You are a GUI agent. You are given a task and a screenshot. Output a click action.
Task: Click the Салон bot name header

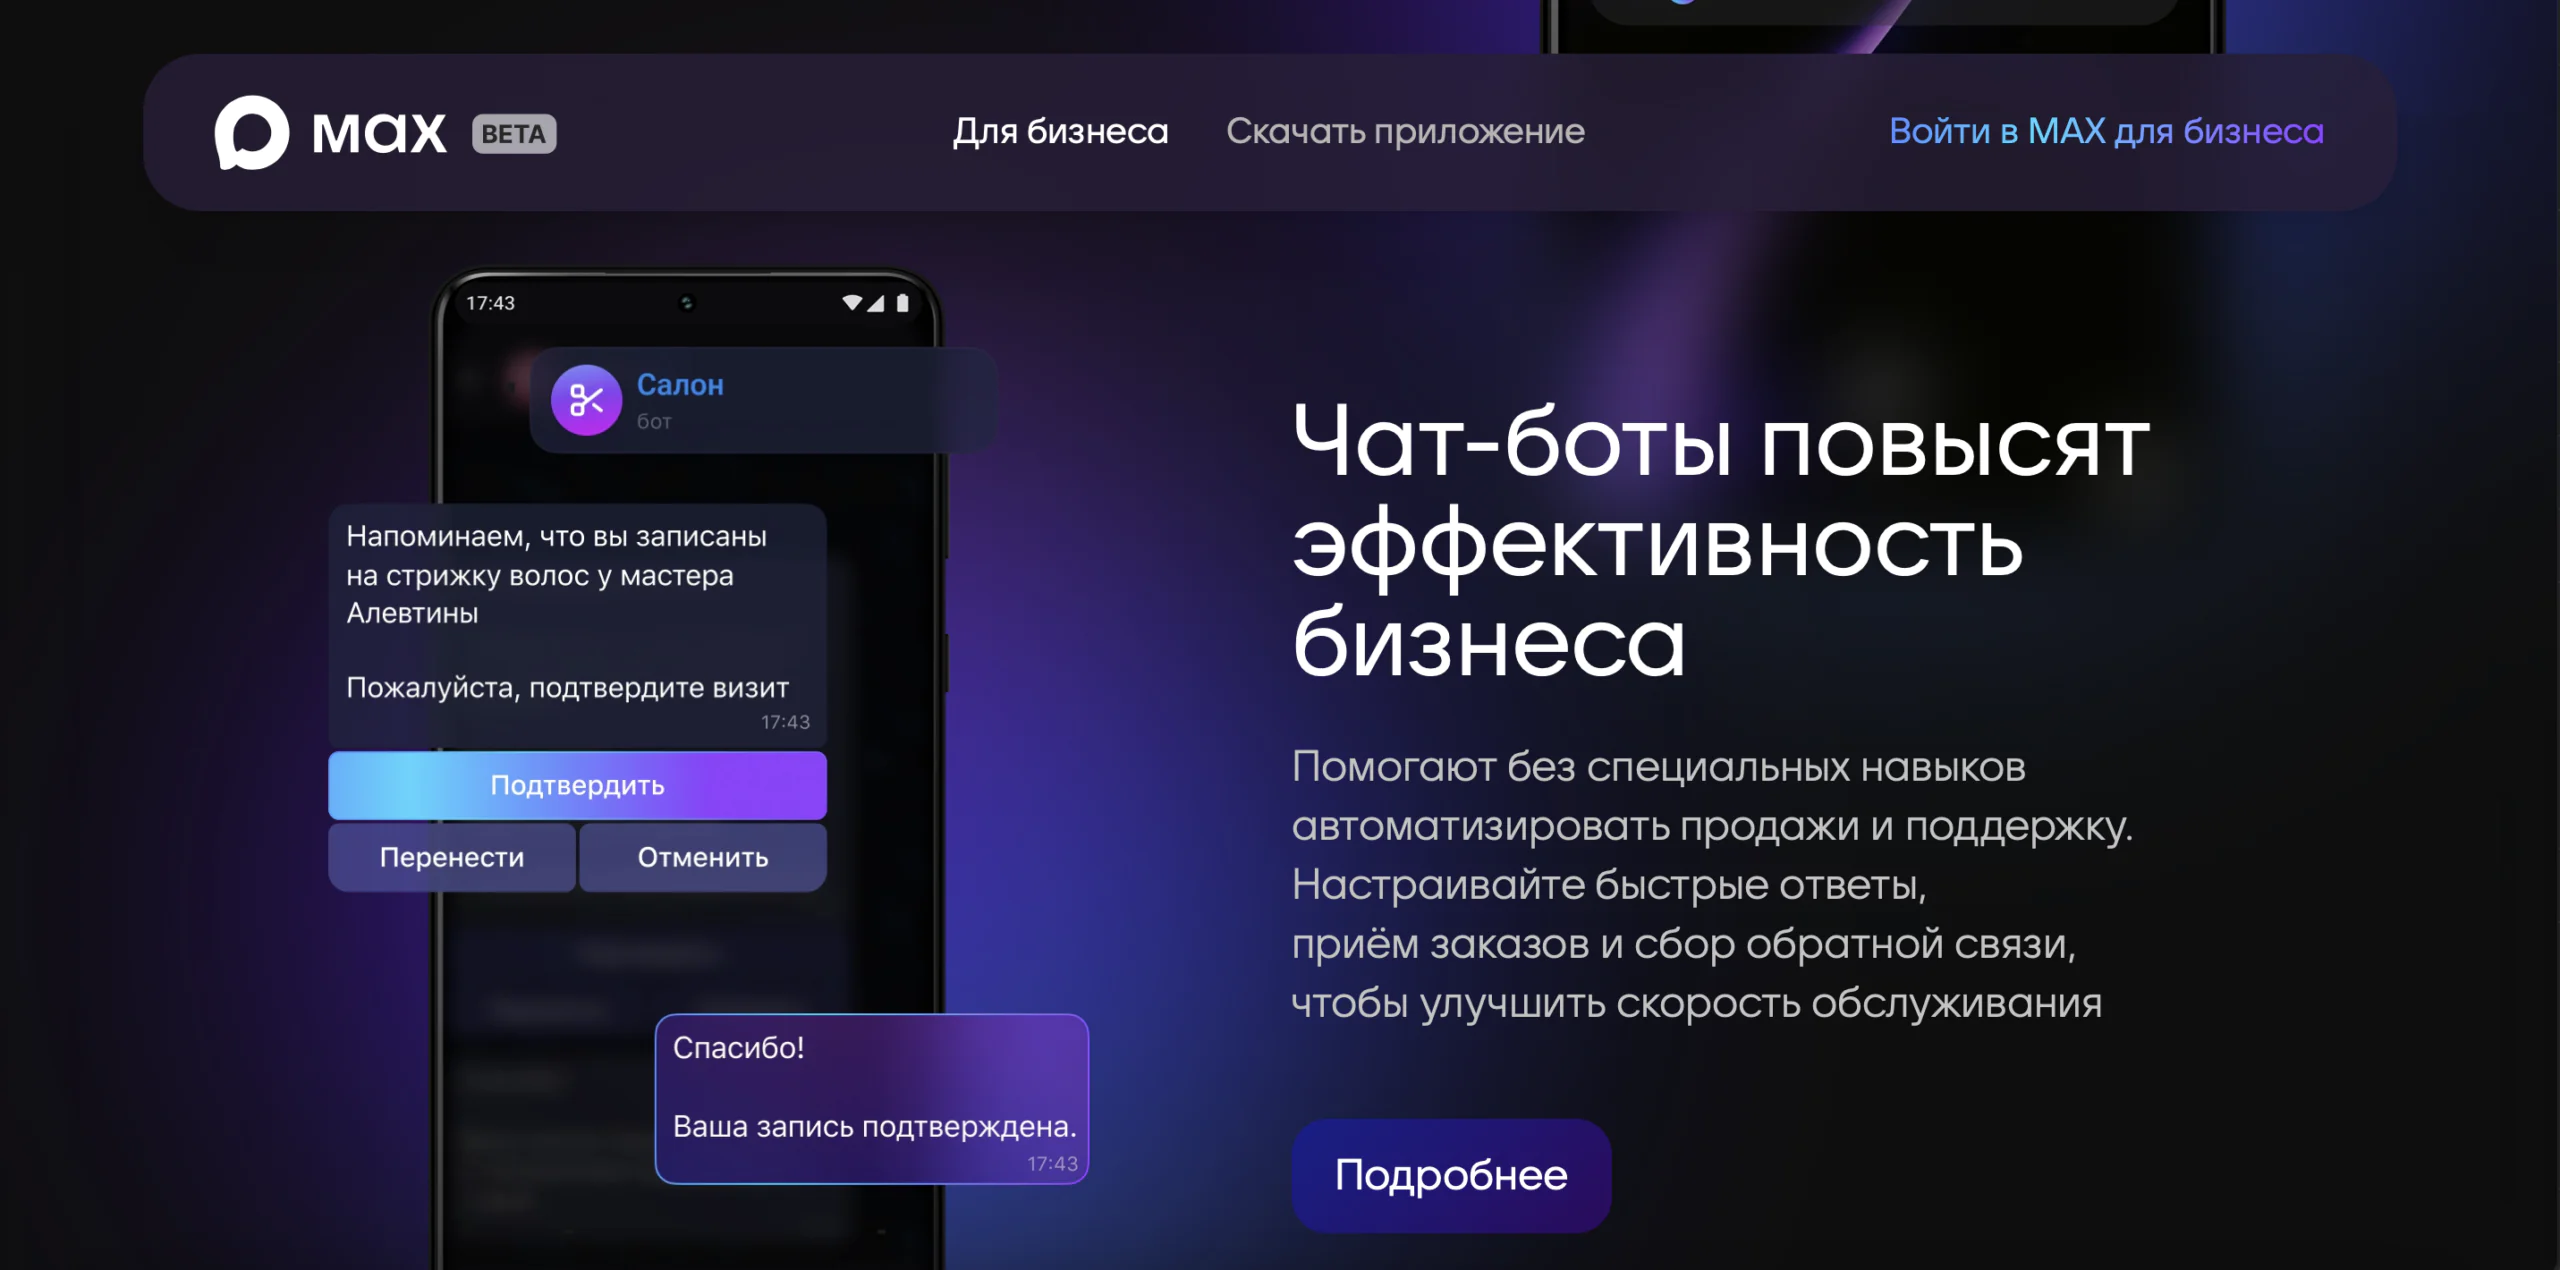coord(680,385)
